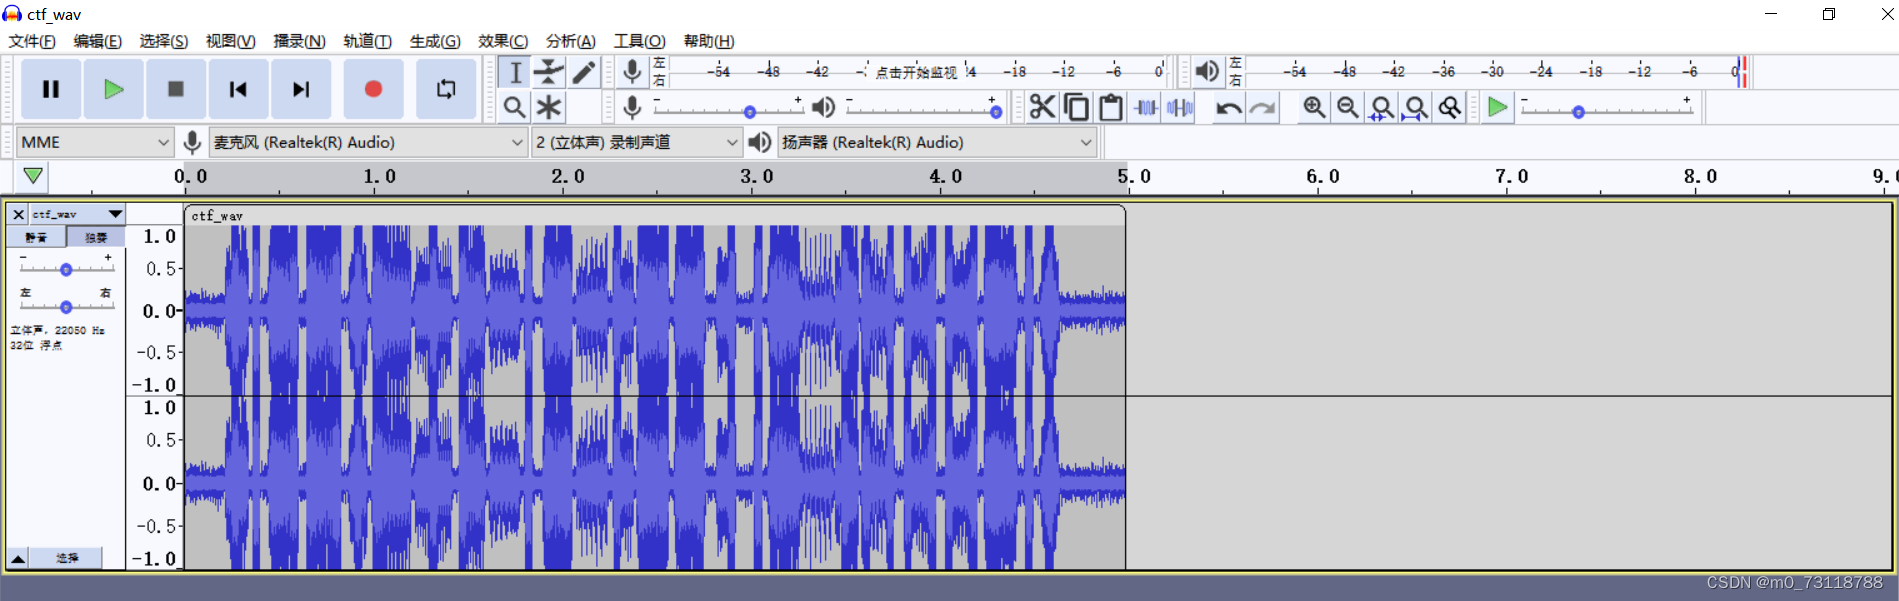Open the ctf_wav track name dropdown menu
Viewport: 1899px width, 601px height.
coord(77,214)
